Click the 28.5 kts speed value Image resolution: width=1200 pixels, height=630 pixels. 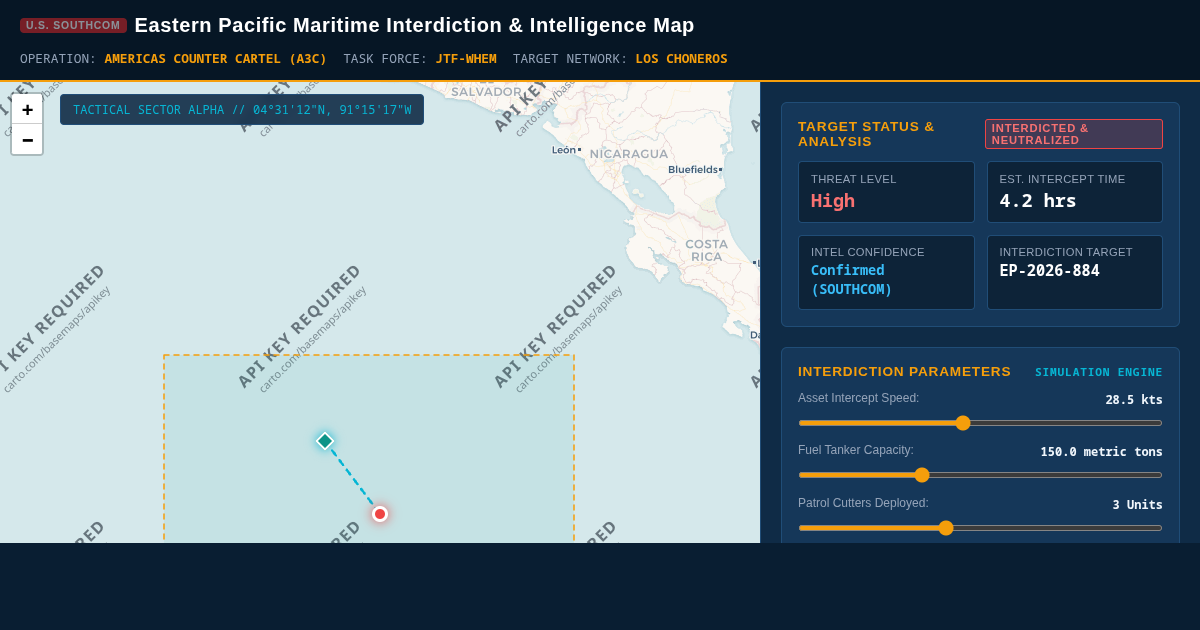pyautogui.click(x=1134, y=400)
